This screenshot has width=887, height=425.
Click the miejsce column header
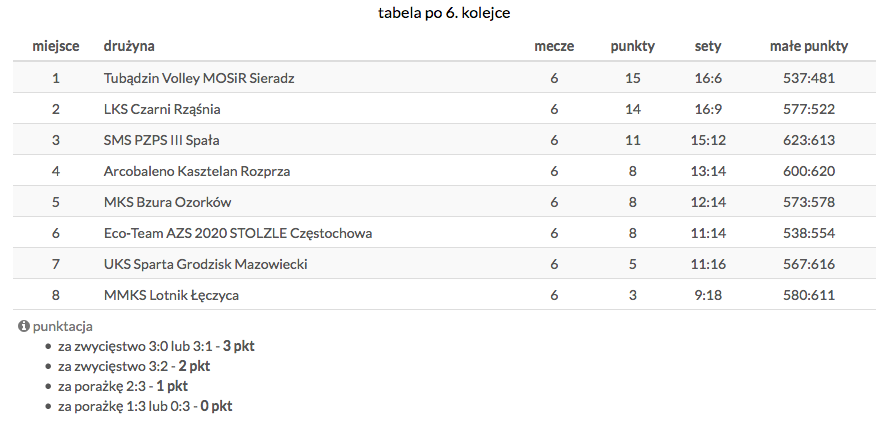(56, 46)
